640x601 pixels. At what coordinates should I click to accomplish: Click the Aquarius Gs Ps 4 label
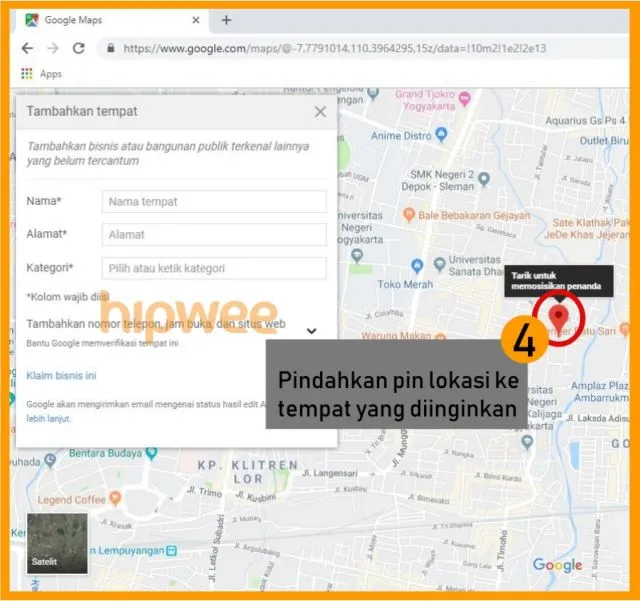tap(585, 120)
